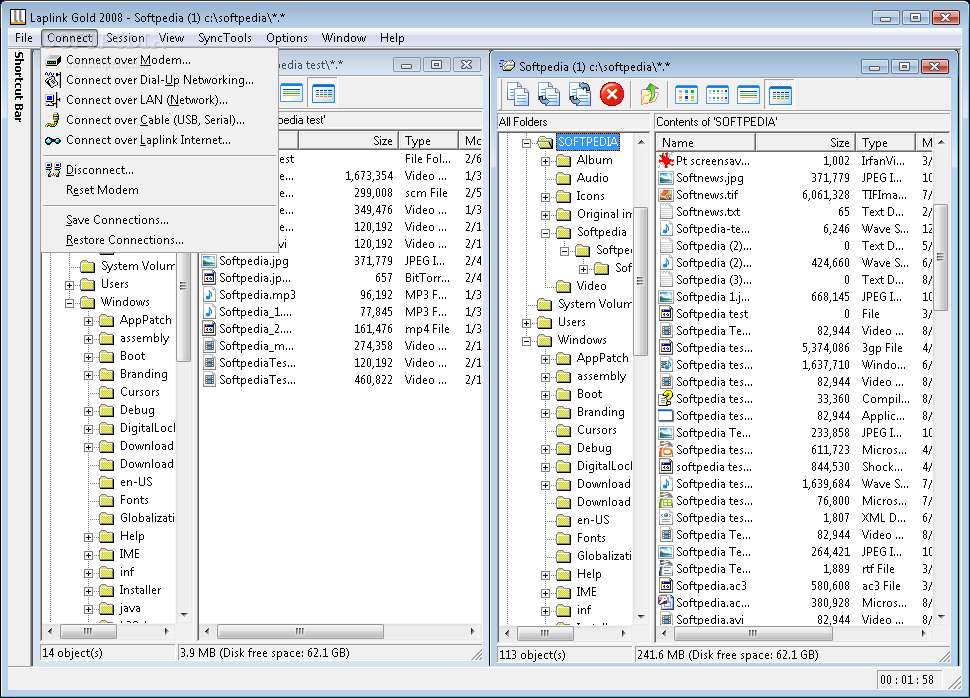This screenshot has width=970, height=698.
Task: Select the Video folder in right tree
Action: point(591,285)
